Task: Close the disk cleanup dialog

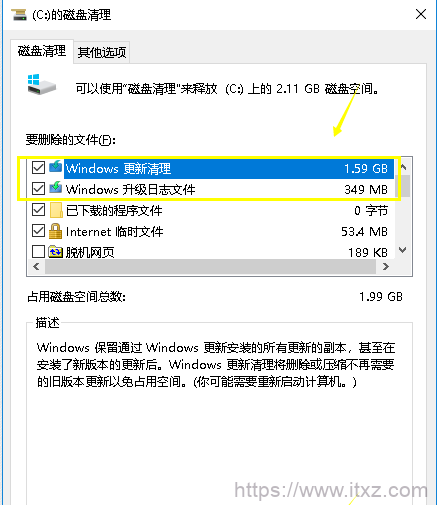Action: tap(421, 14)
